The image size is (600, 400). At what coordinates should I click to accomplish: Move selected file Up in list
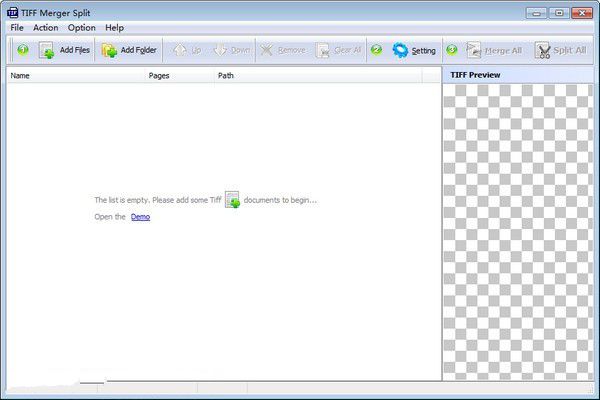tap(187, 50)
